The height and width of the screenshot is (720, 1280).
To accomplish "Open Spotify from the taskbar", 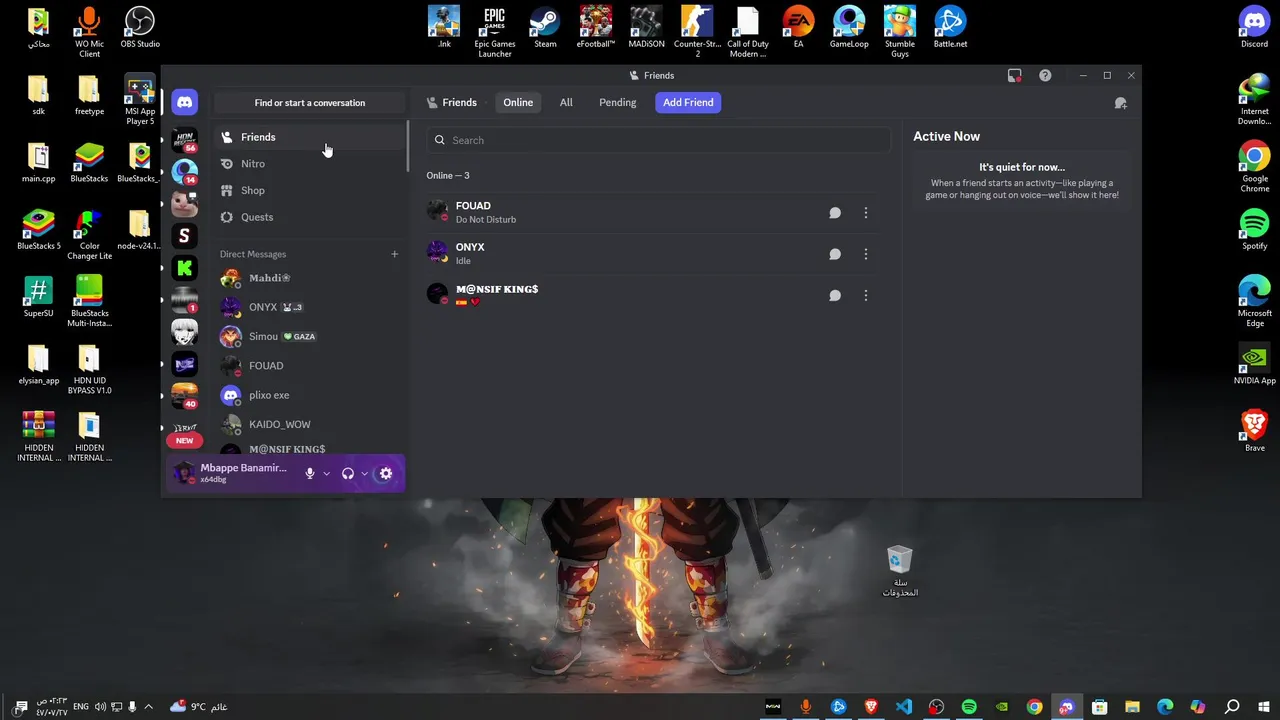I will click(x=969, y=707).
